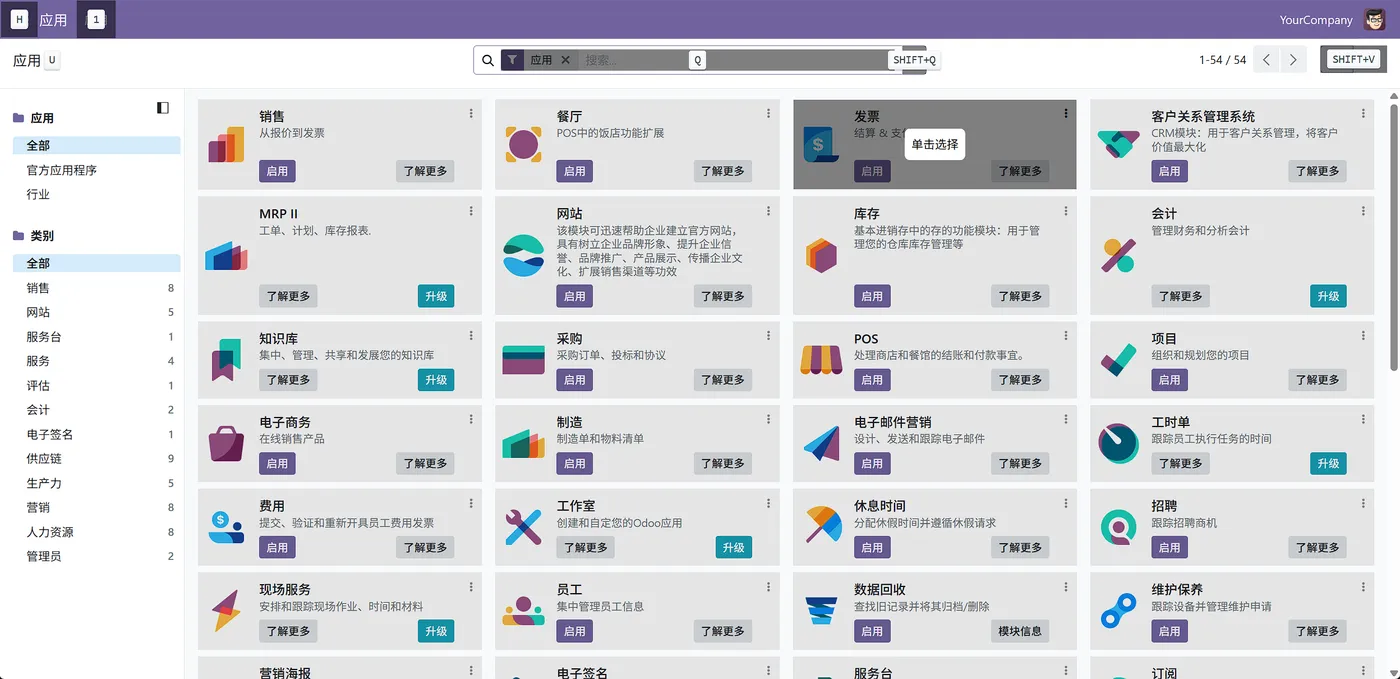Image resolution: width=1400 pixels, height=679 pixels.
Task: Click the Accounting (会计) app icon
Action: click(1118, 256)
